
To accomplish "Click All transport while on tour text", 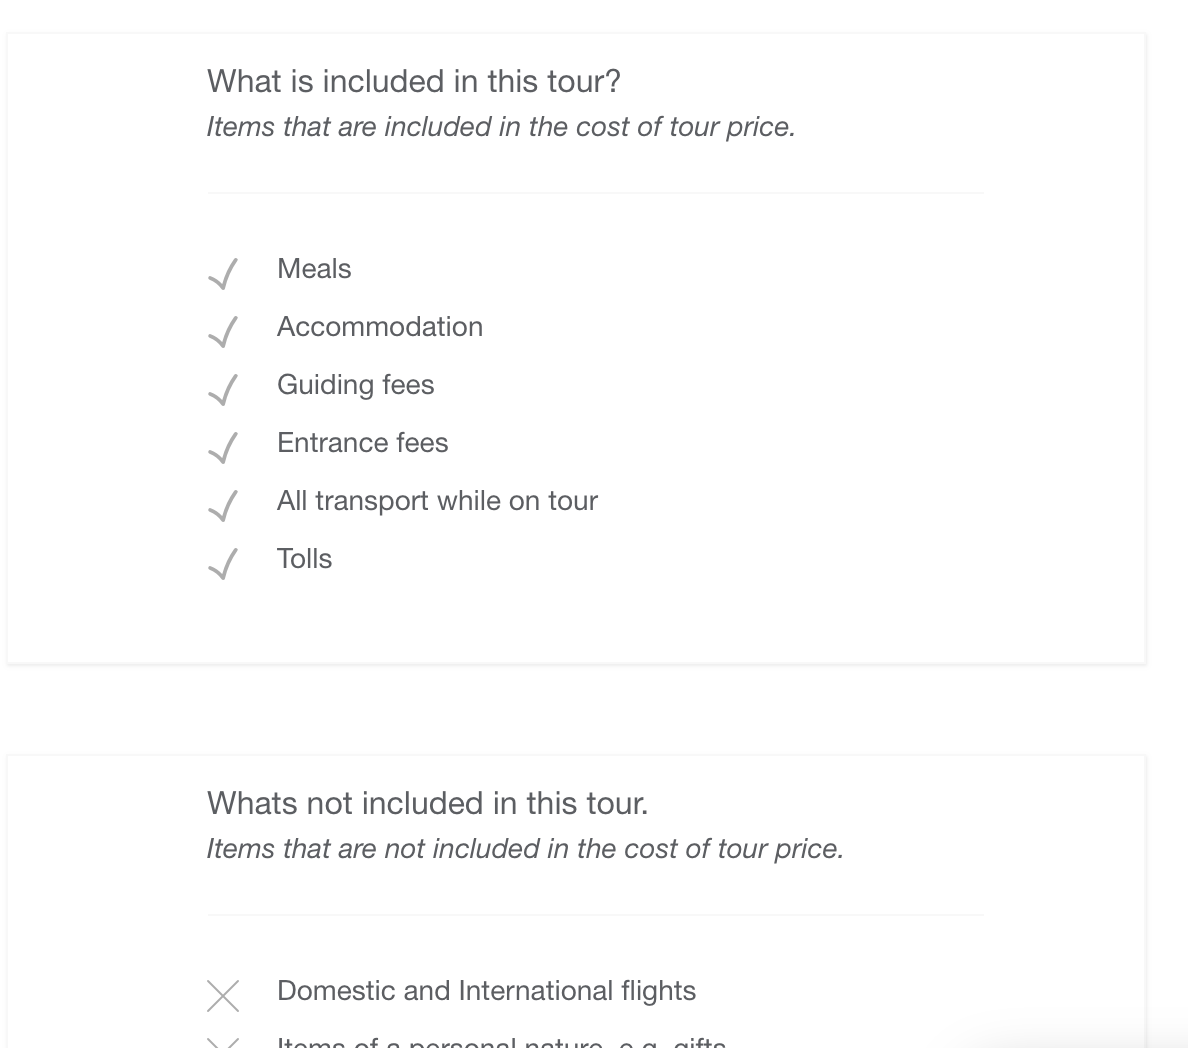I will click(437, 501).
